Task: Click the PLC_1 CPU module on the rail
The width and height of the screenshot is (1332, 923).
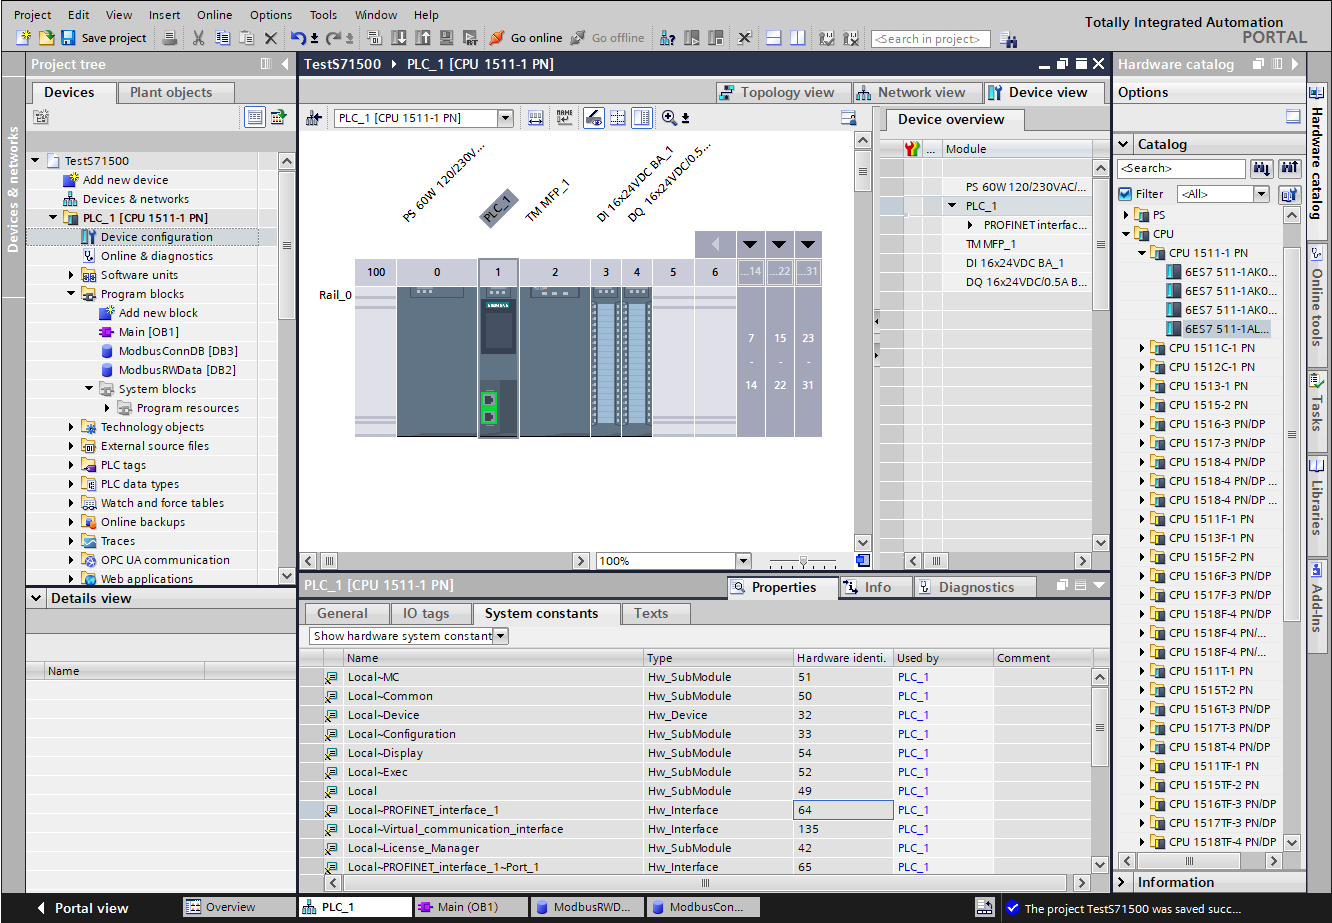Action: (498, 362)
